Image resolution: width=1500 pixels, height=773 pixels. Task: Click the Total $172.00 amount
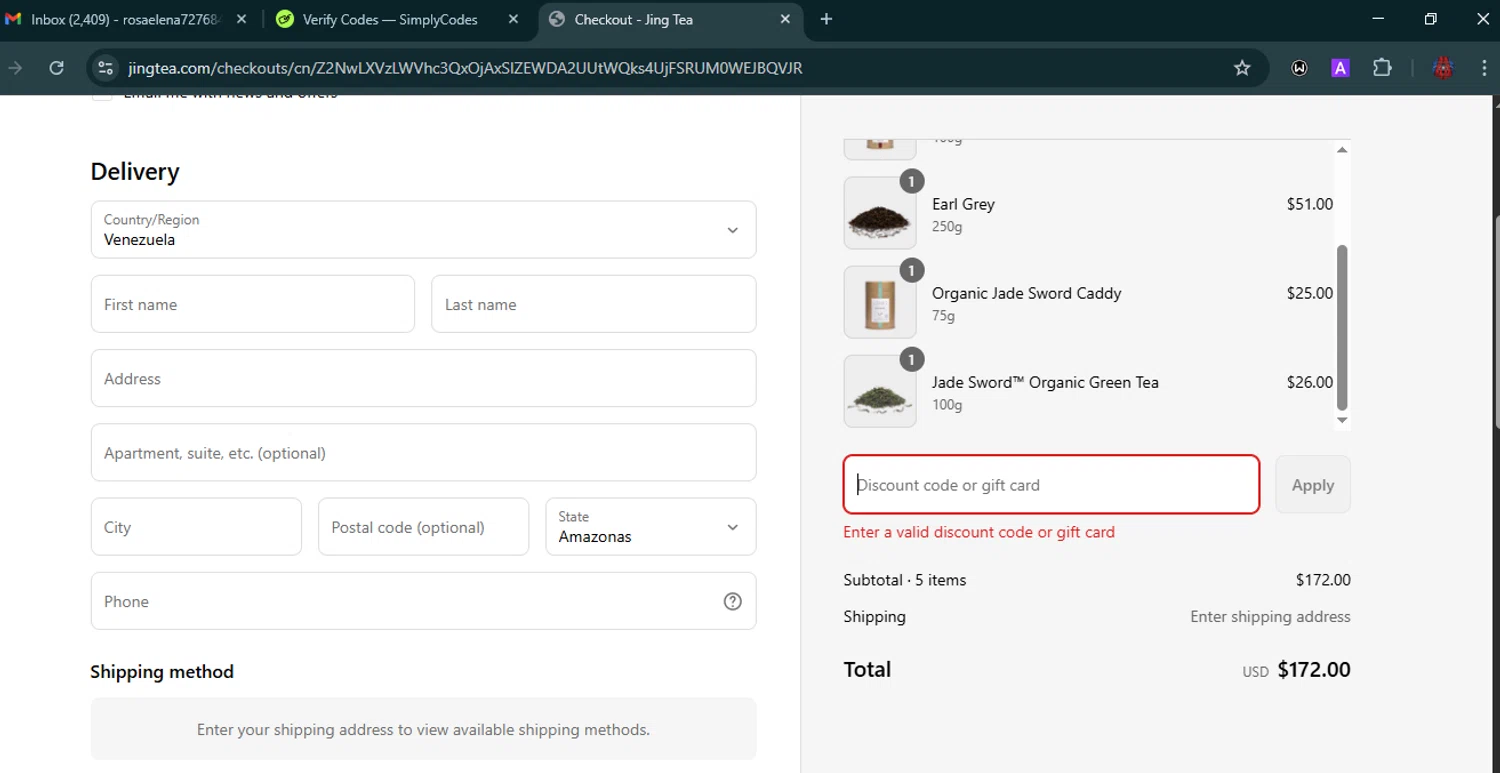tap(1314, 670)
